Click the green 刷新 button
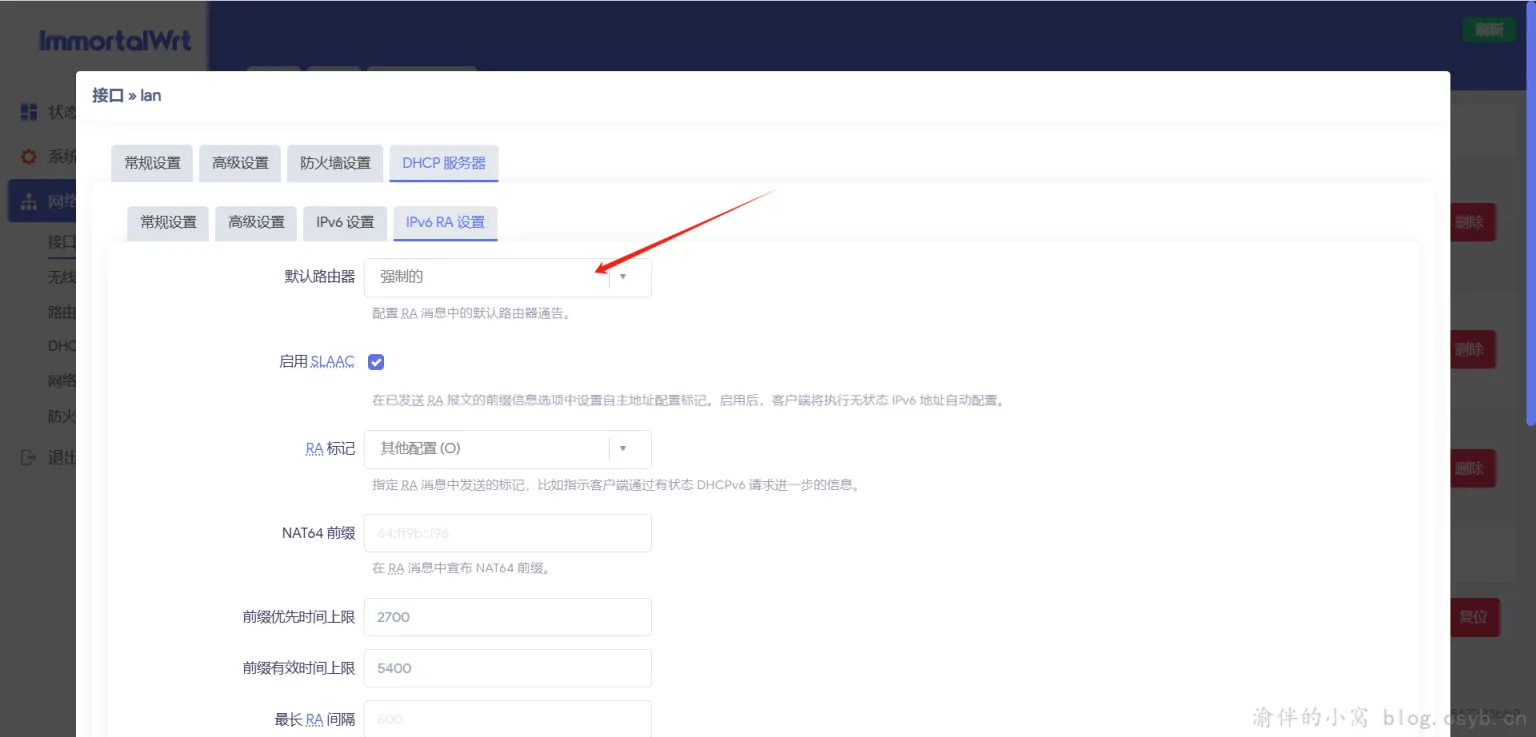The height and width of the screenshot is (737, 1536). 1489,30
